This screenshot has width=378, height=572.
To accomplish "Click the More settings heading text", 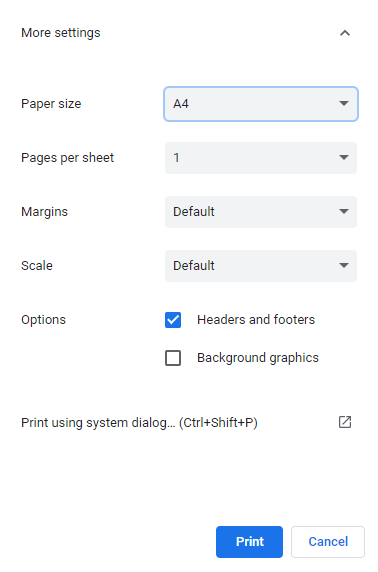I will (61, 33).
